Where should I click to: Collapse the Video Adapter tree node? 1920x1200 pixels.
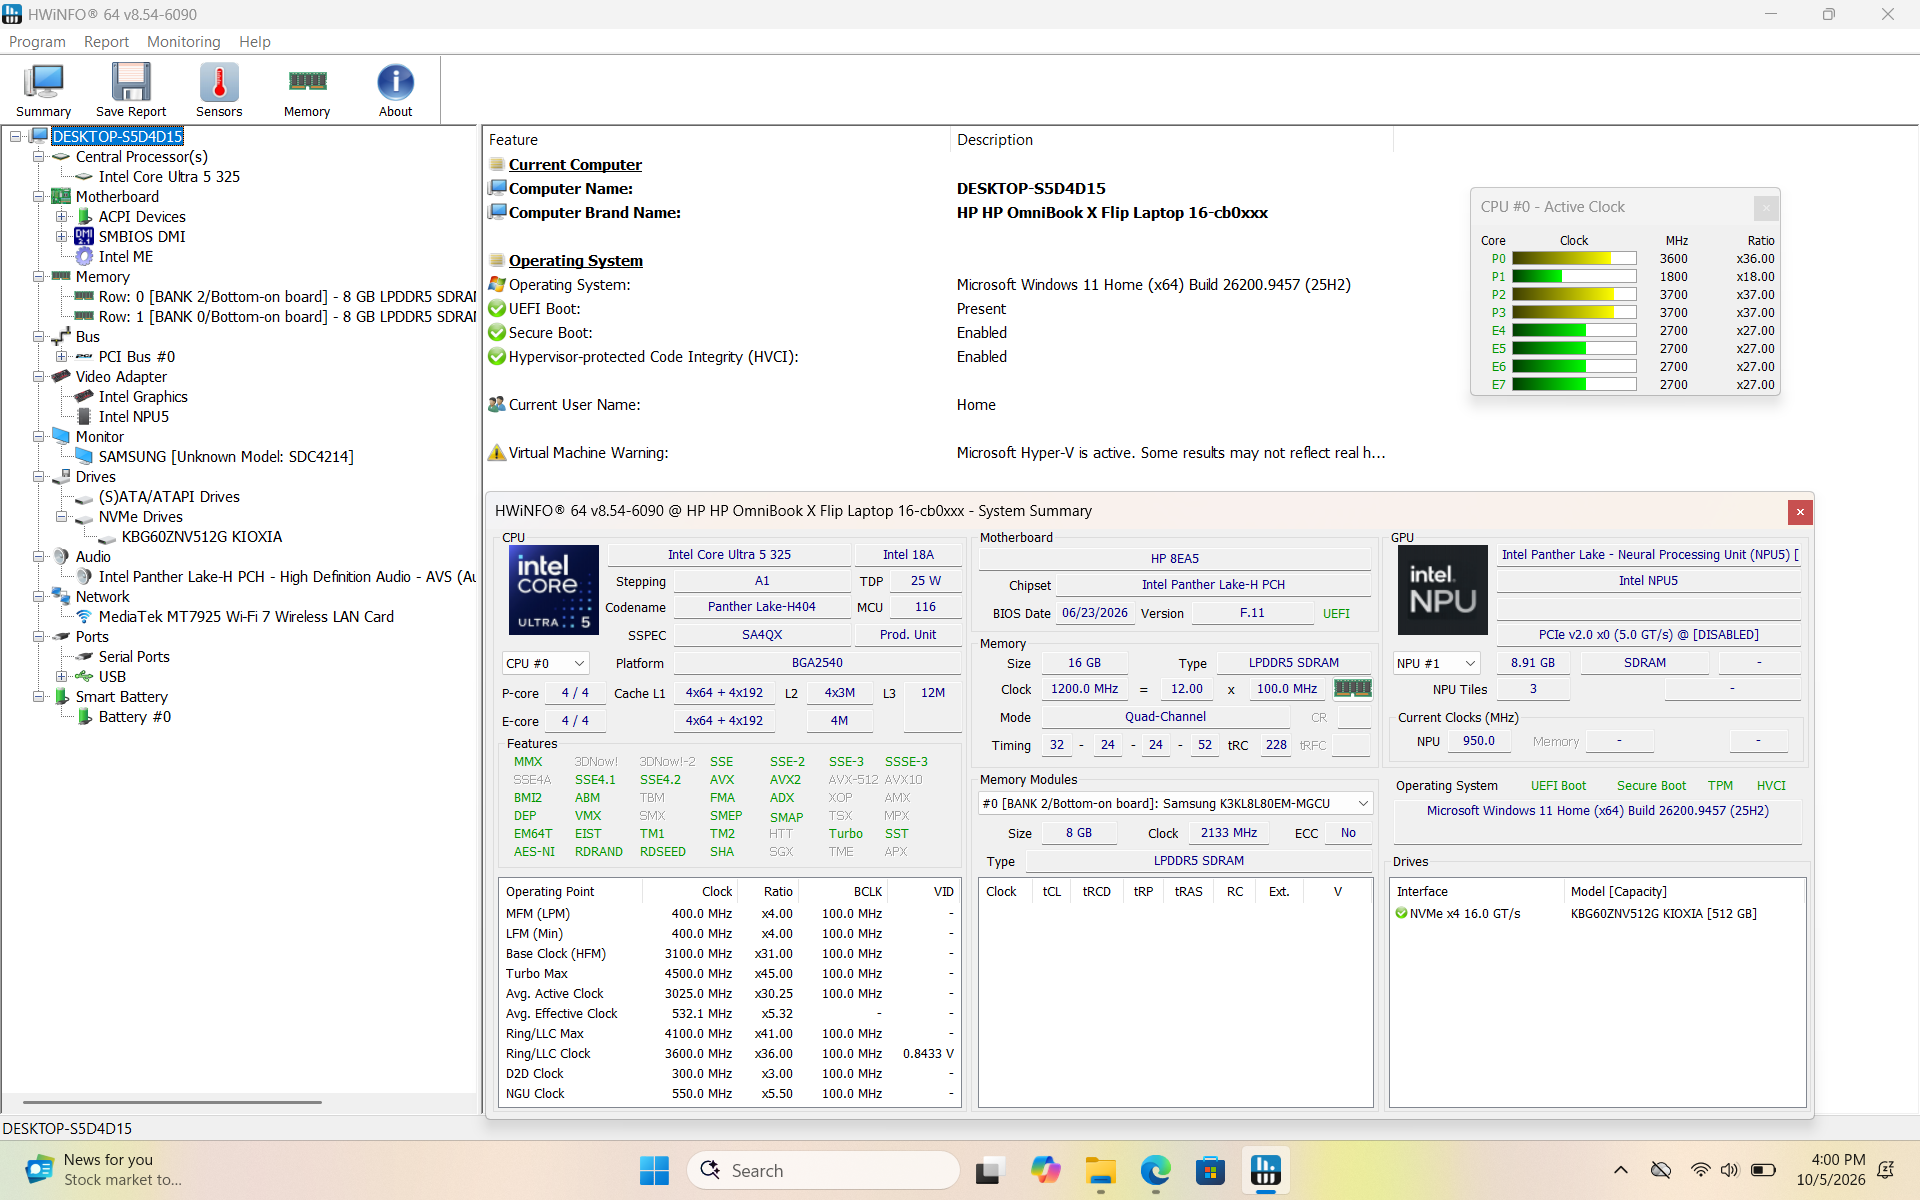pyautogui.click(x=38, y=376)
